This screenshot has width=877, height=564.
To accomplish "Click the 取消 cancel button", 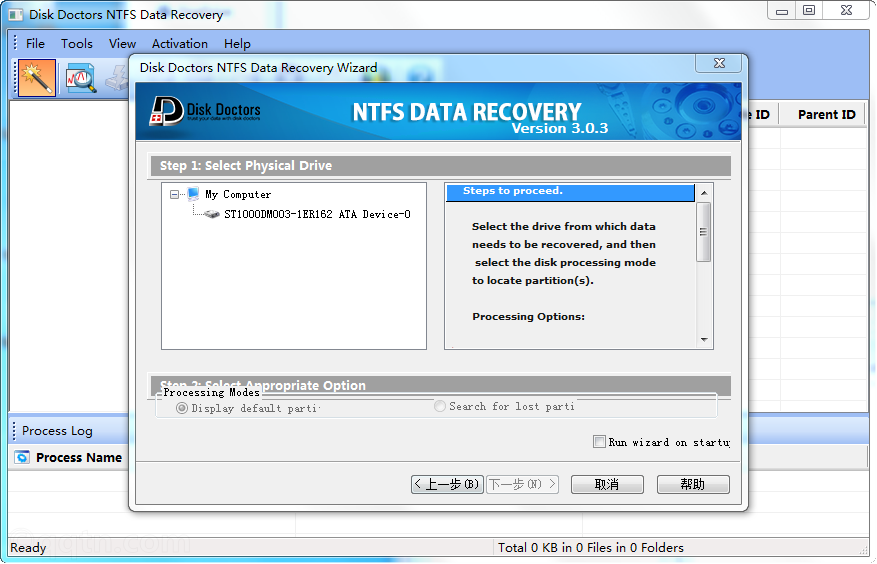I will [606, 484].
